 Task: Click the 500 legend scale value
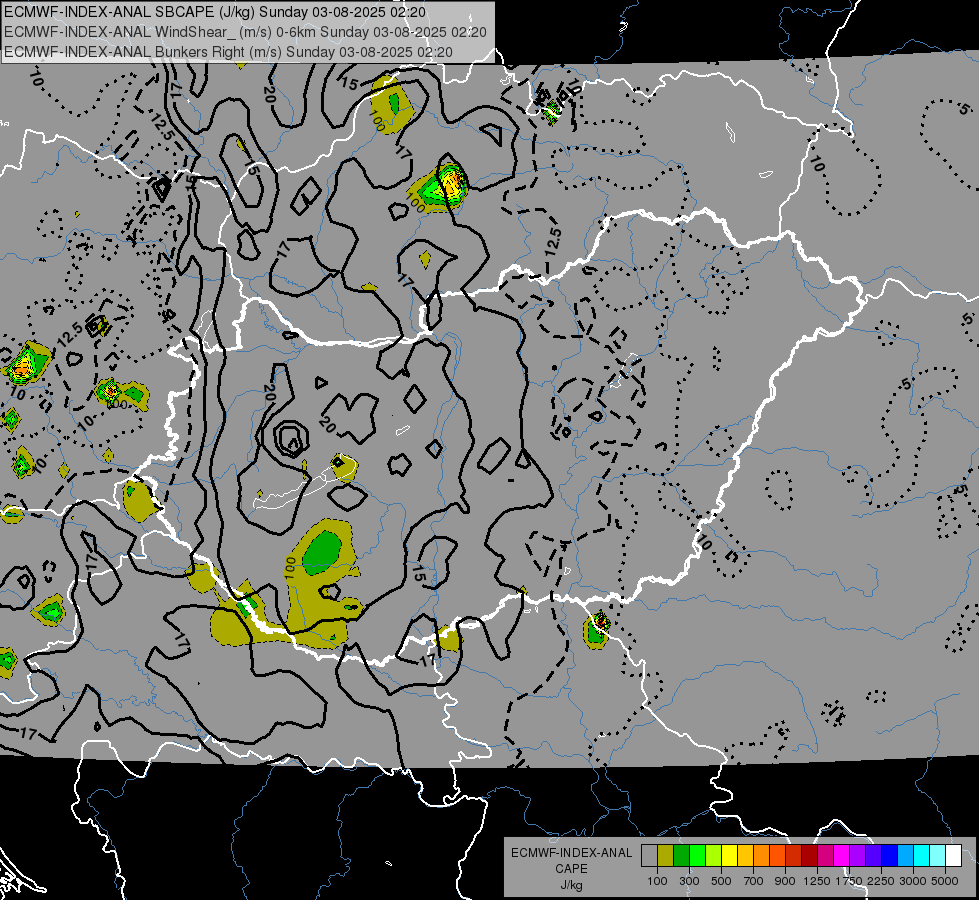tap(721, 881)
